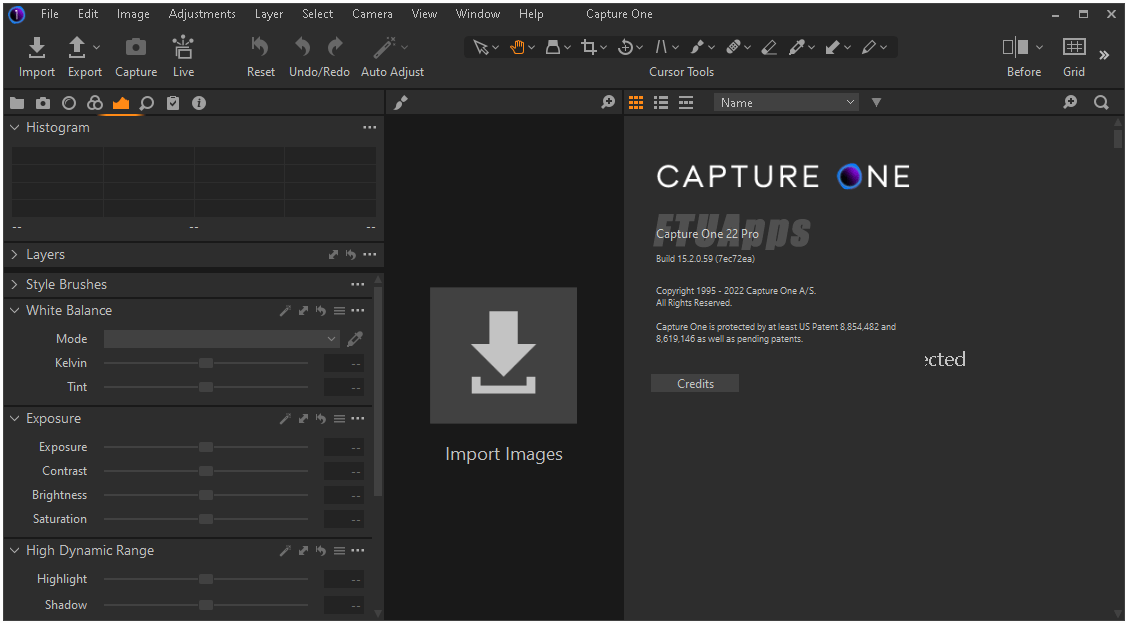Open the Adjustments menu
Image resolution: width=1126 pixels, height=623 pixels.
202,14
